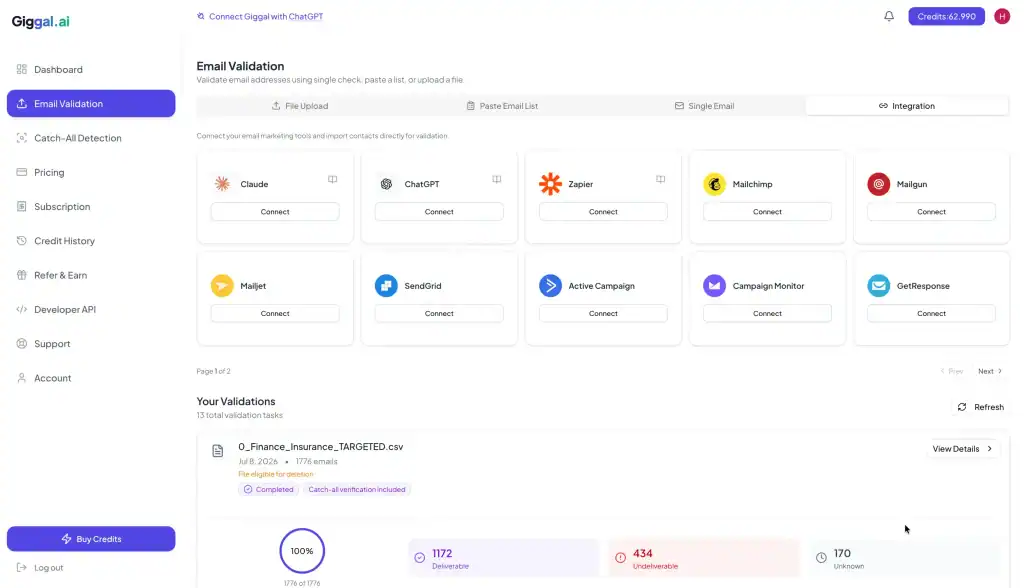
Task: Connect the Mailjet integration
Action: (275, 314)
